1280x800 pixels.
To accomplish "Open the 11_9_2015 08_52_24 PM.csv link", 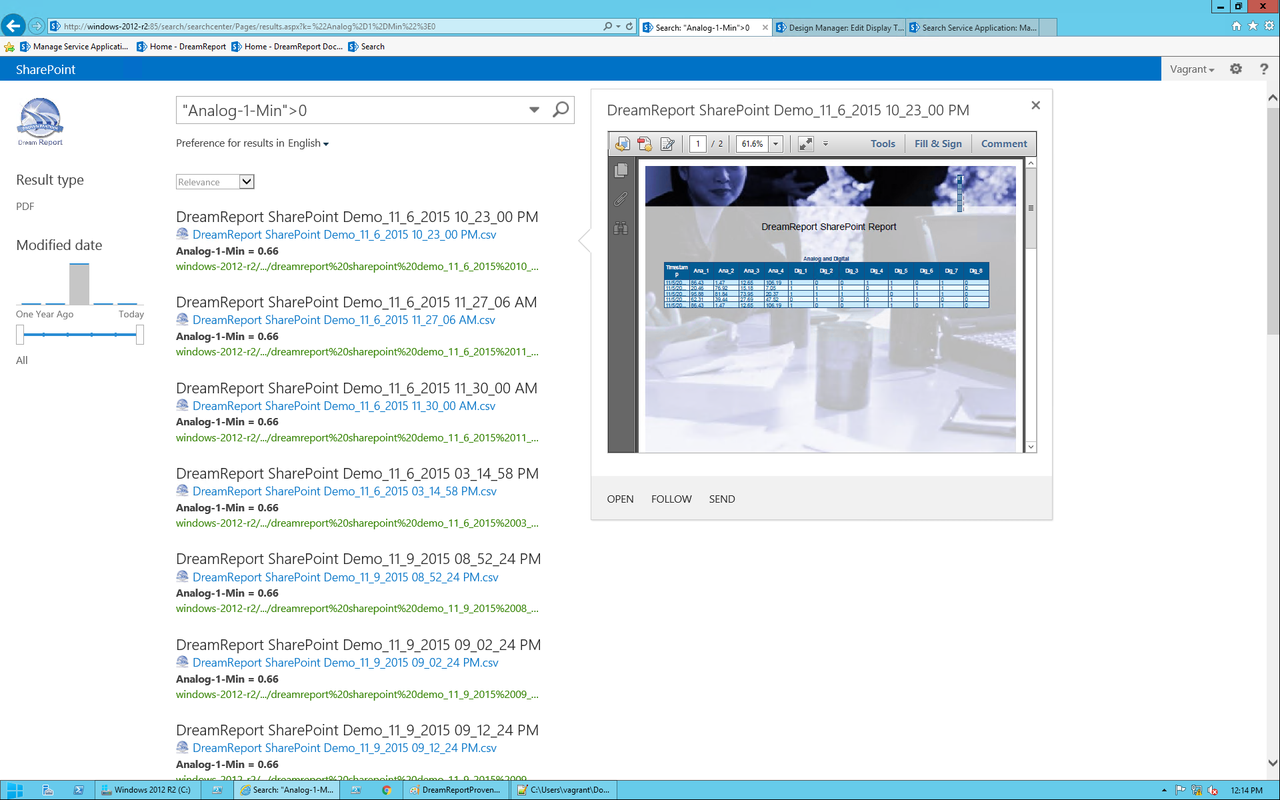I will pos(346,577).
